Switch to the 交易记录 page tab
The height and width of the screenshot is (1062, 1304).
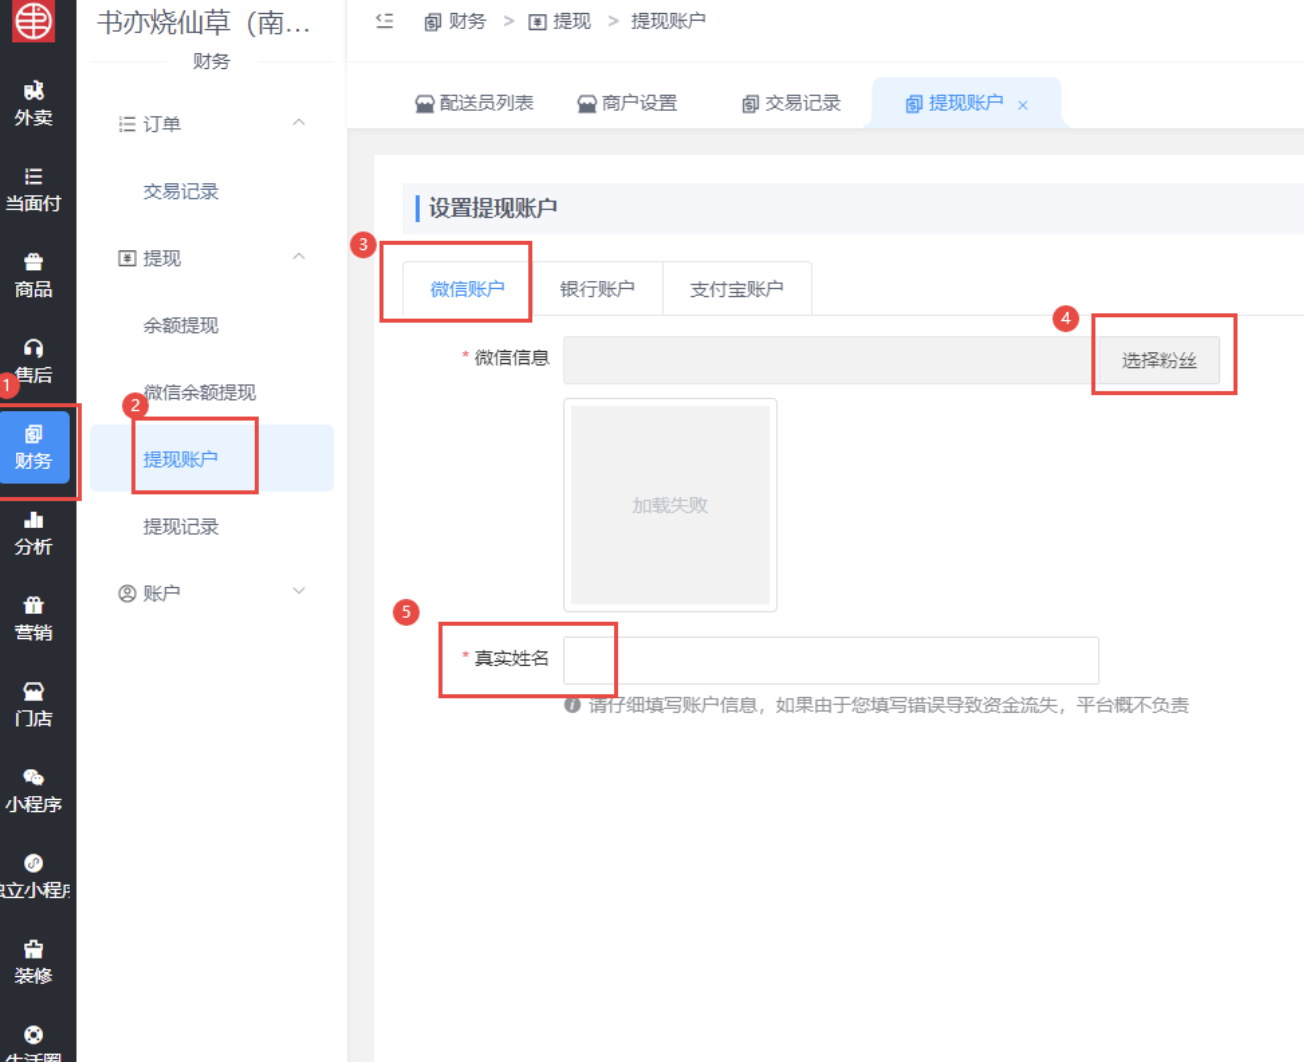(791, 103)
